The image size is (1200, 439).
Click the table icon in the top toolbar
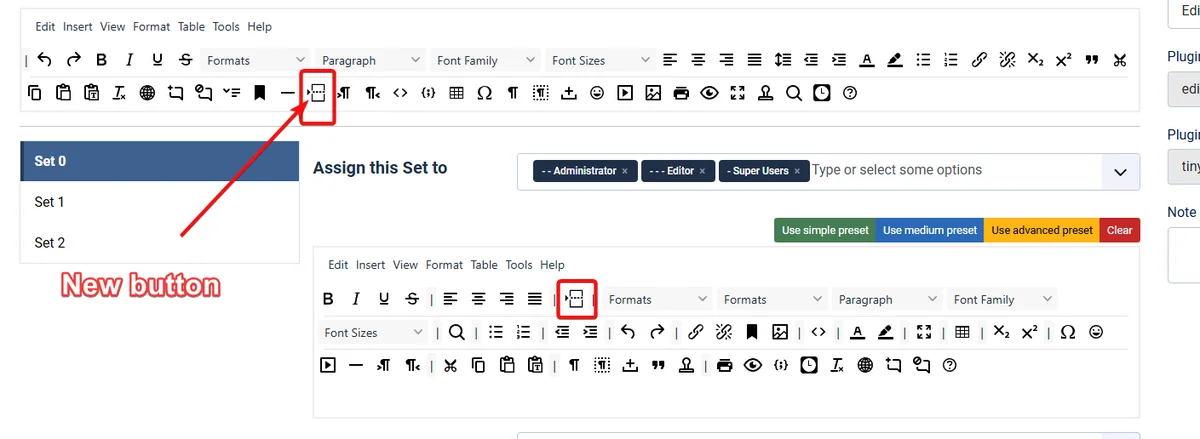click(x=456, y=93)
